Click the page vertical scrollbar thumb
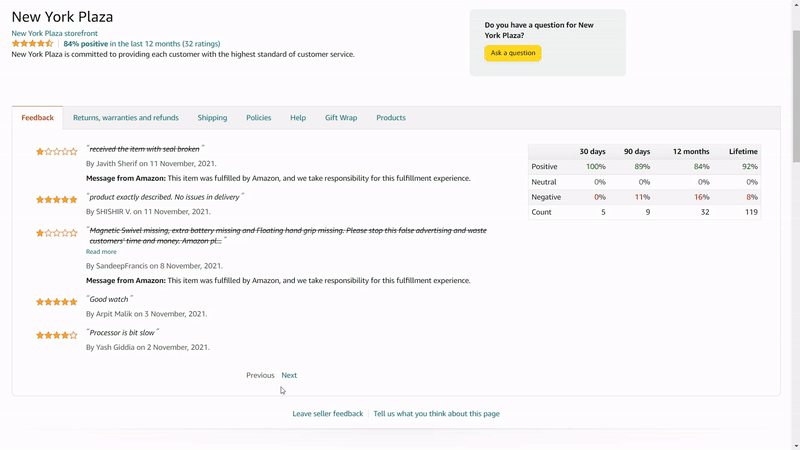 point(795,97)
